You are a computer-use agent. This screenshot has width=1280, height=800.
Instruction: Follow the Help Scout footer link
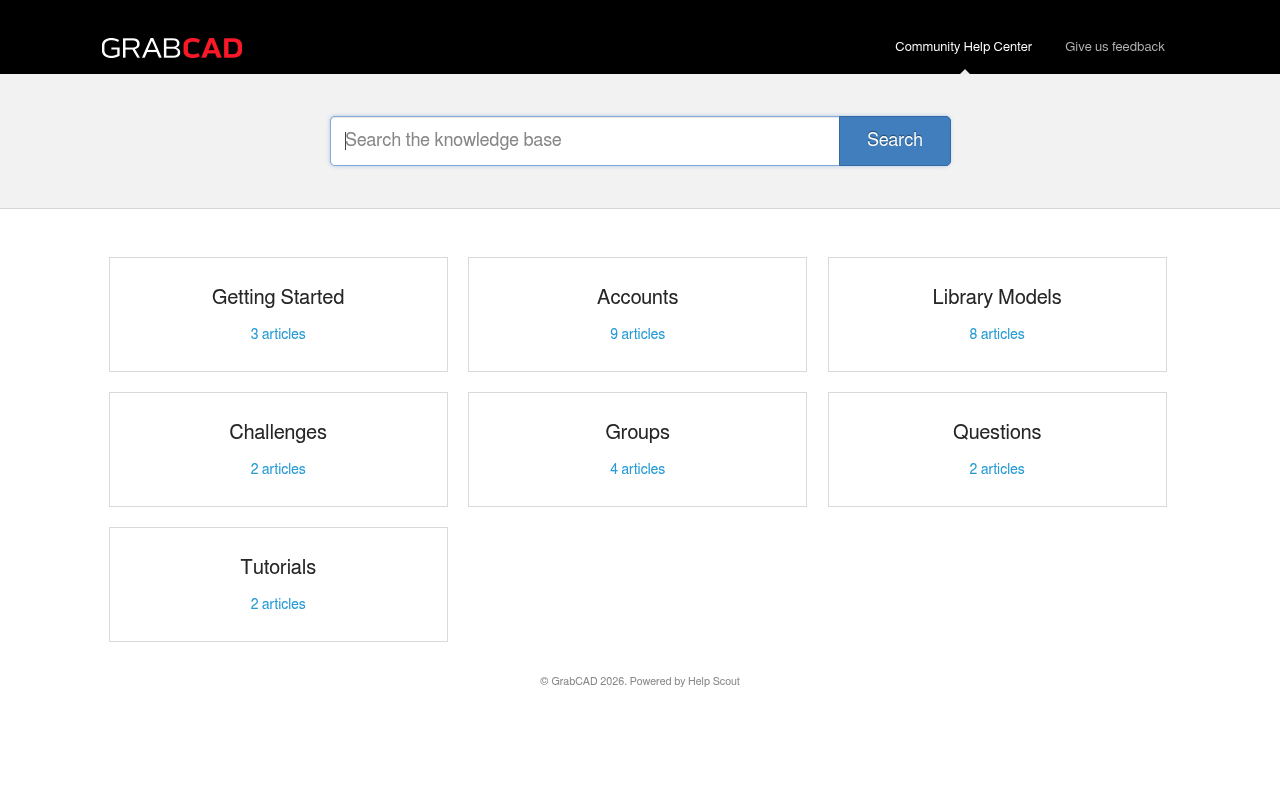click(714, 682)
